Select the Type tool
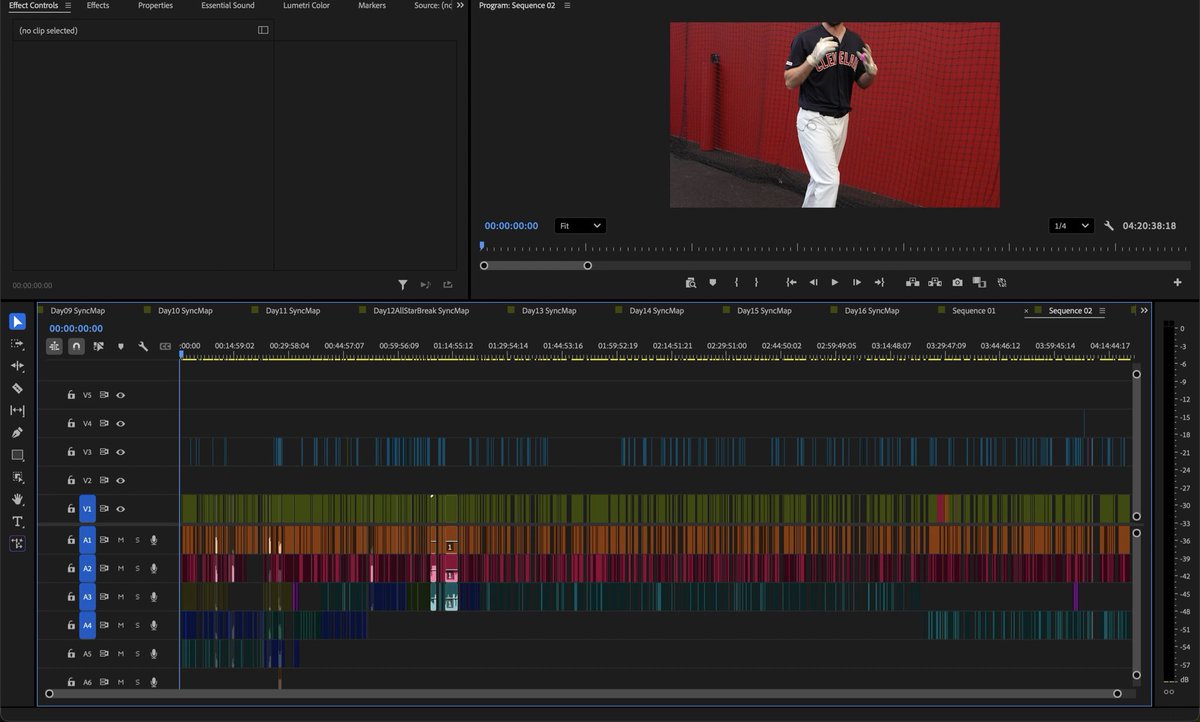1200x722 pixels. click(x=18, y=521)
